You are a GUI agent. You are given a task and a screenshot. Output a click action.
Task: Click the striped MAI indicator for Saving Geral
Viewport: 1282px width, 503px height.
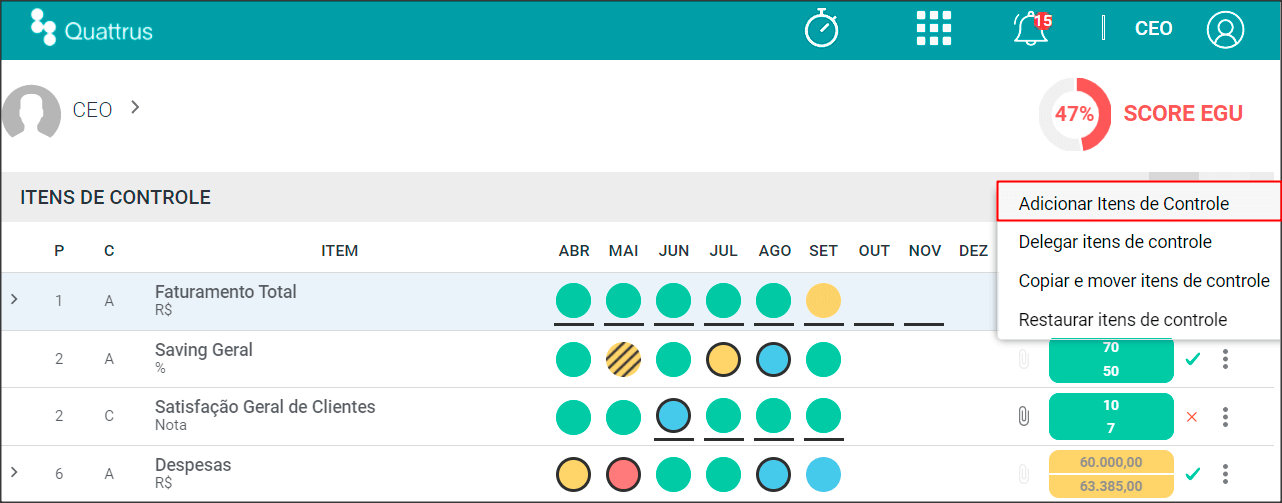624,359
